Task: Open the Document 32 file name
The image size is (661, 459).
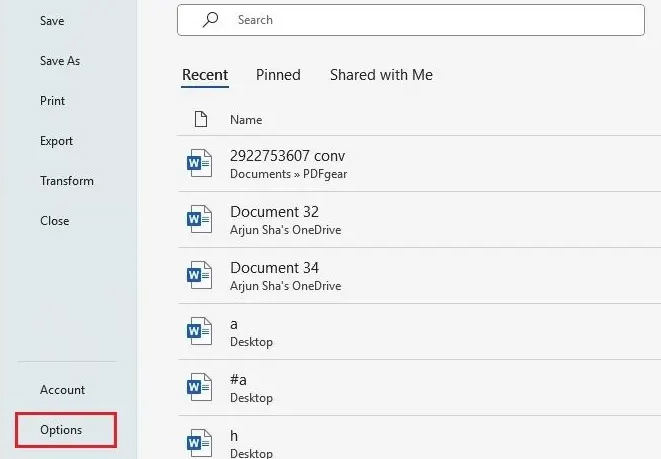Action: pyautogui.click(x=268, y=212)
